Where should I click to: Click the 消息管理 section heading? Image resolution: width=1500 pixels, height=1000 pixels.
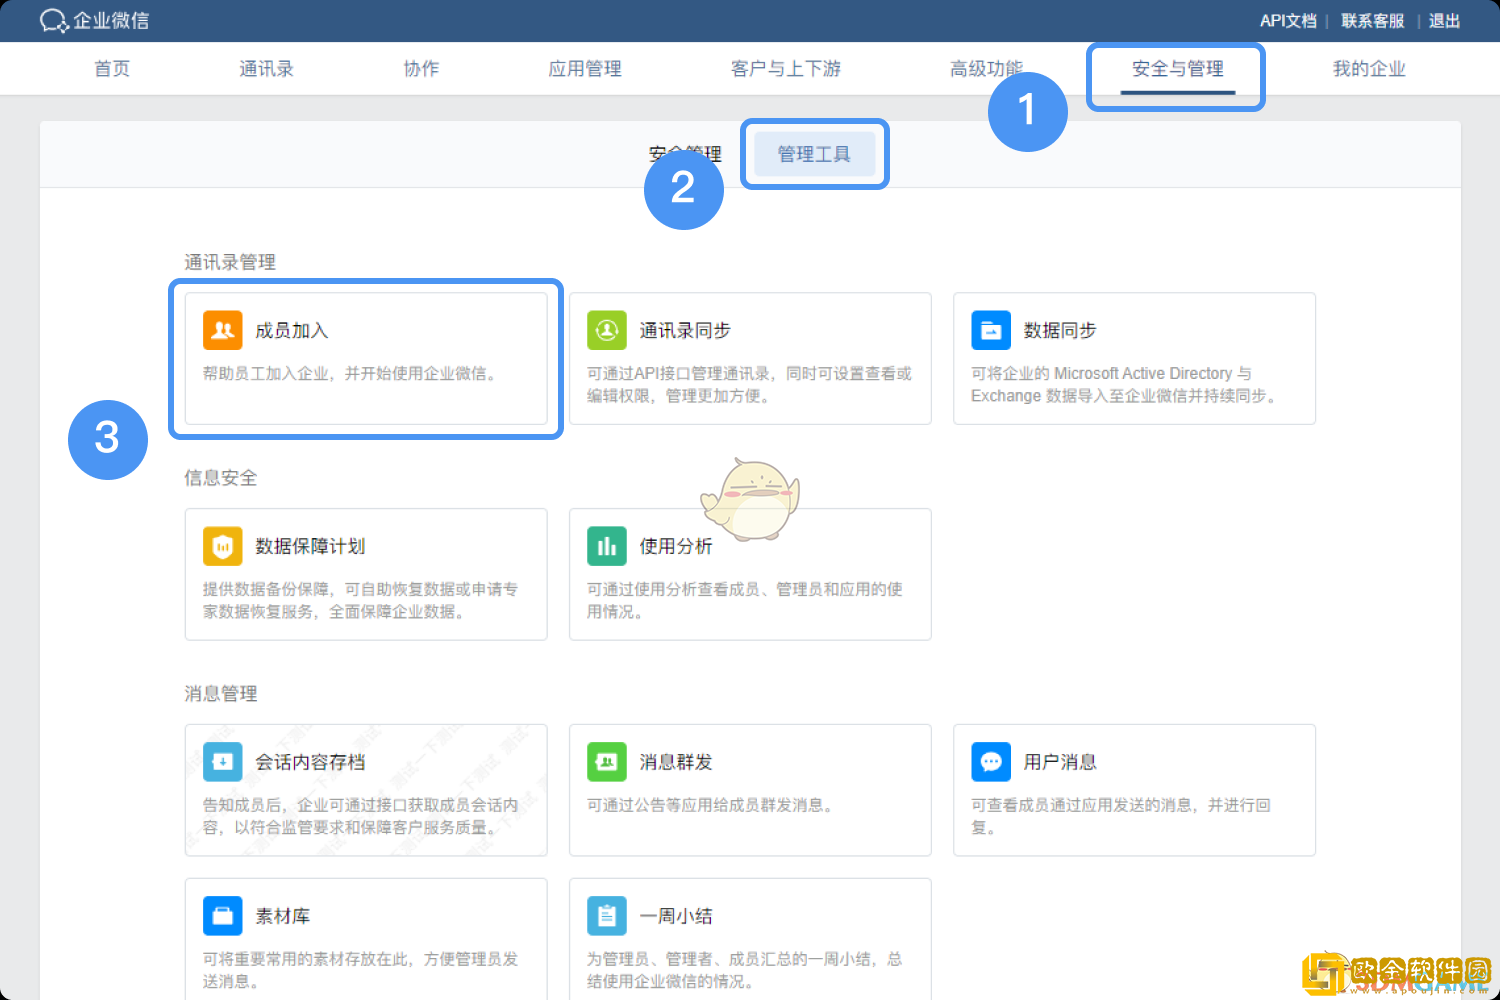[x=221, y=694]
